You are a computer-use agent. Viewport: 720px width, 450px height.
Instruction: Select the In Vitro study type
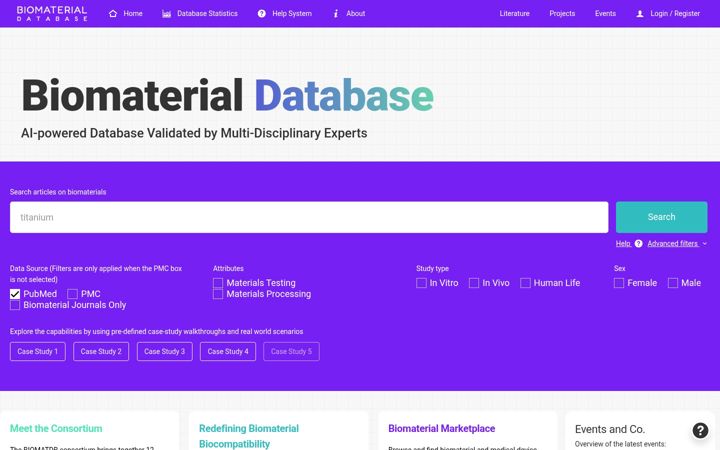(x=421, y=283)
